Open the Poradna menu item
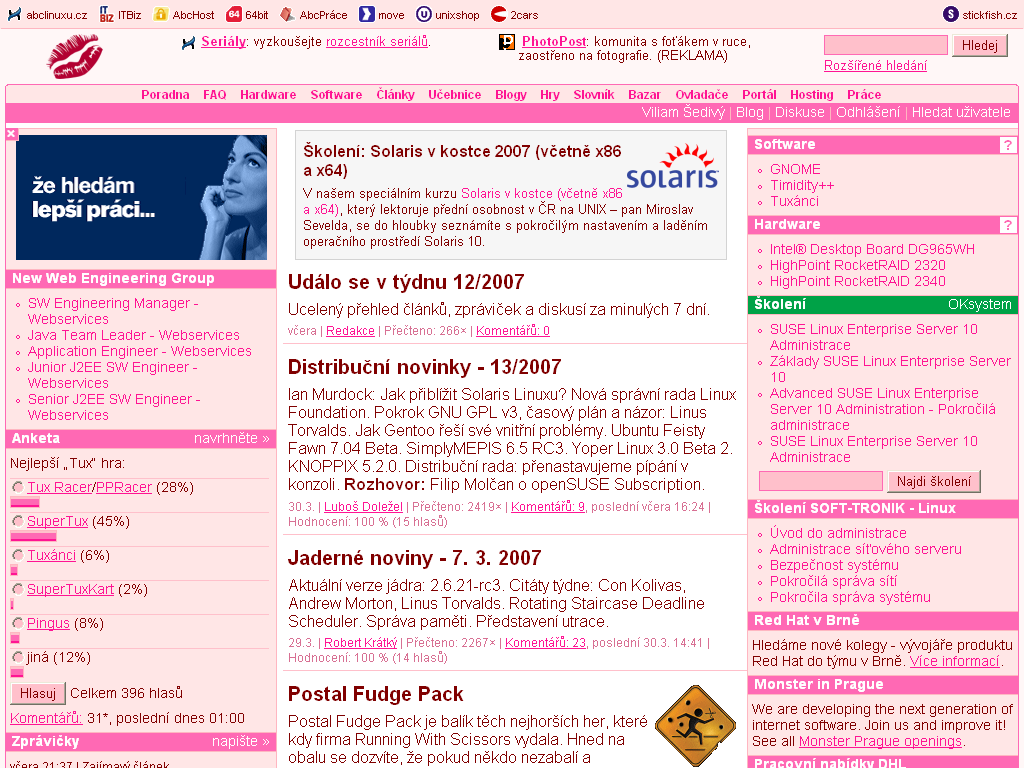The height and width of the screenshot is (768, 1024). 165,95
